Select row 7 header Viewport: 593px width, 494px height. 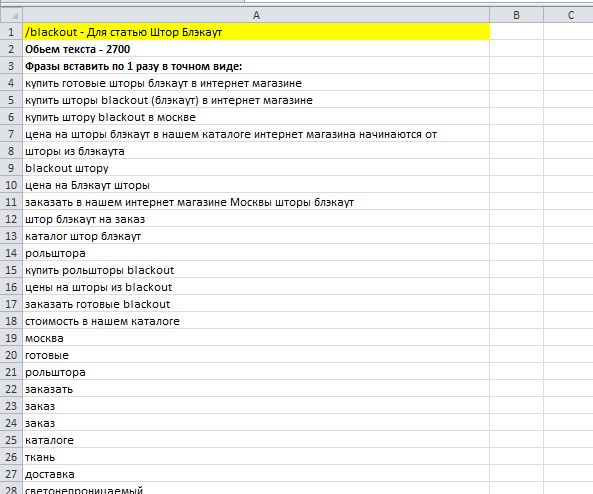[x=11, y=134]
